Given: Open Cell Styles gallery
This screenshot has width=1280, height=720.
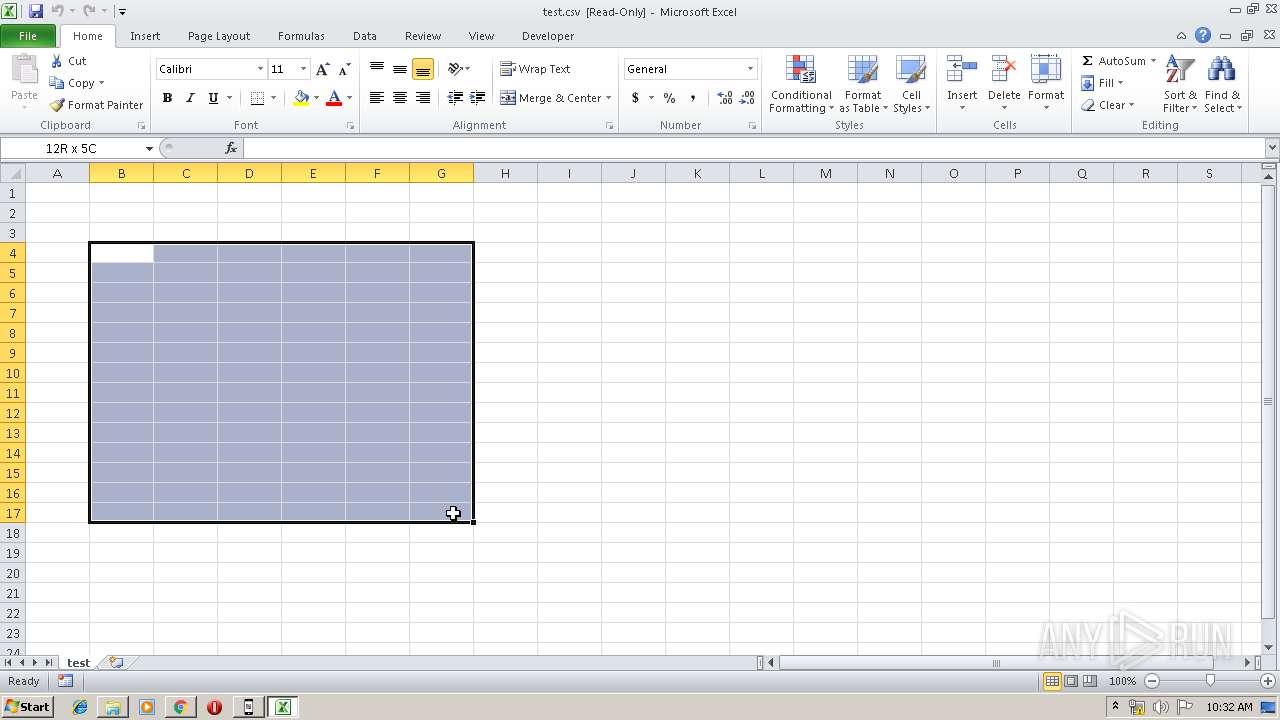Looking at the screenshot, I should [910, 84].
